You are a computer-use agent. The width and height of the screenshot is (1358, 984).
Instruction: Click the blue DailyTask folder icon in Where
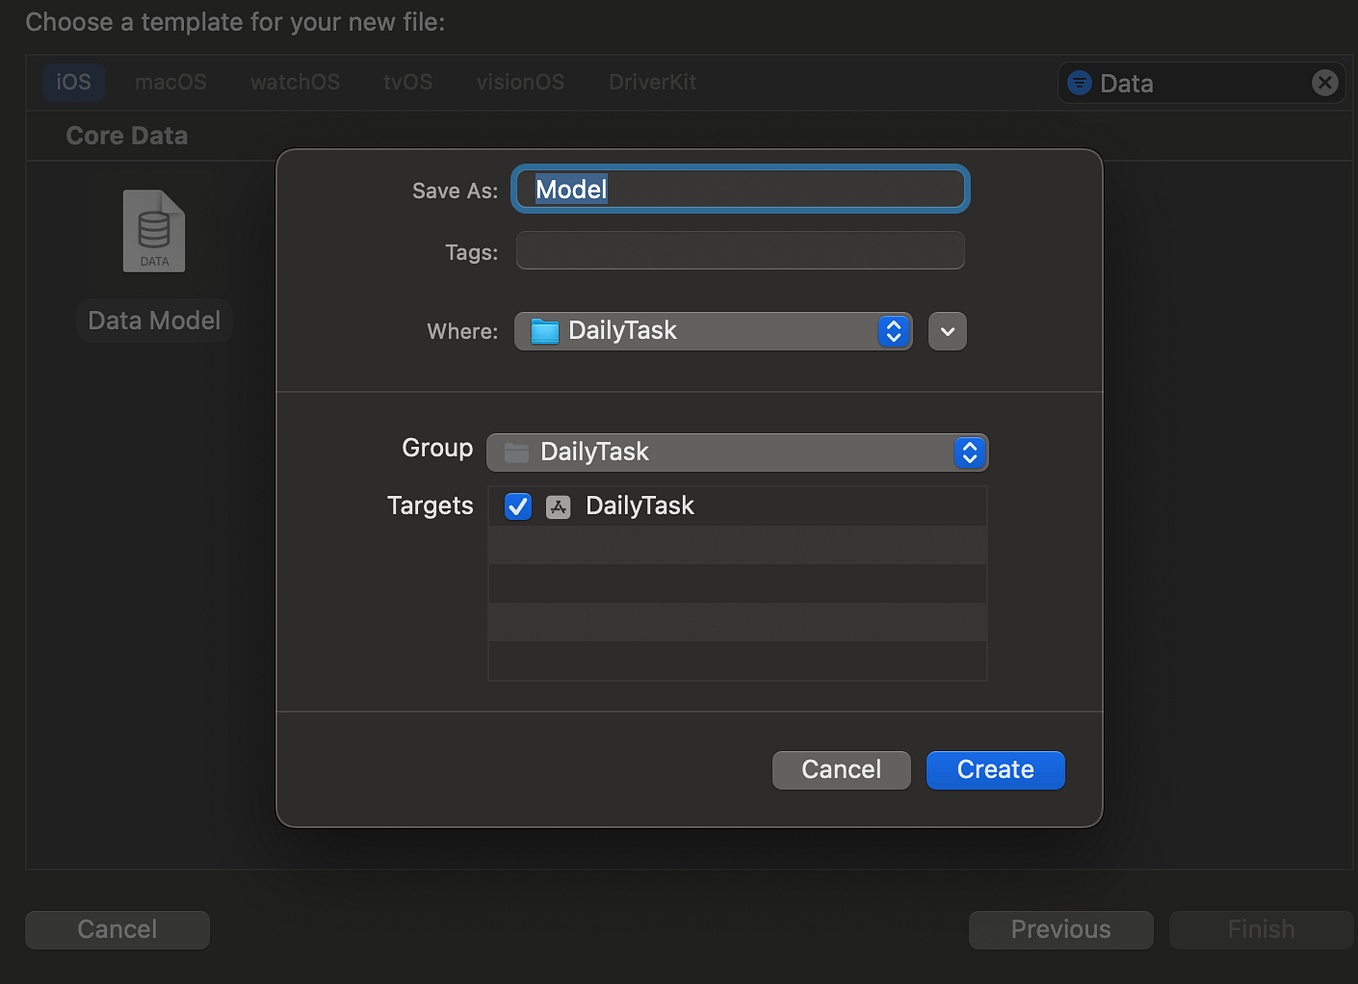click(x=544, y=330)
